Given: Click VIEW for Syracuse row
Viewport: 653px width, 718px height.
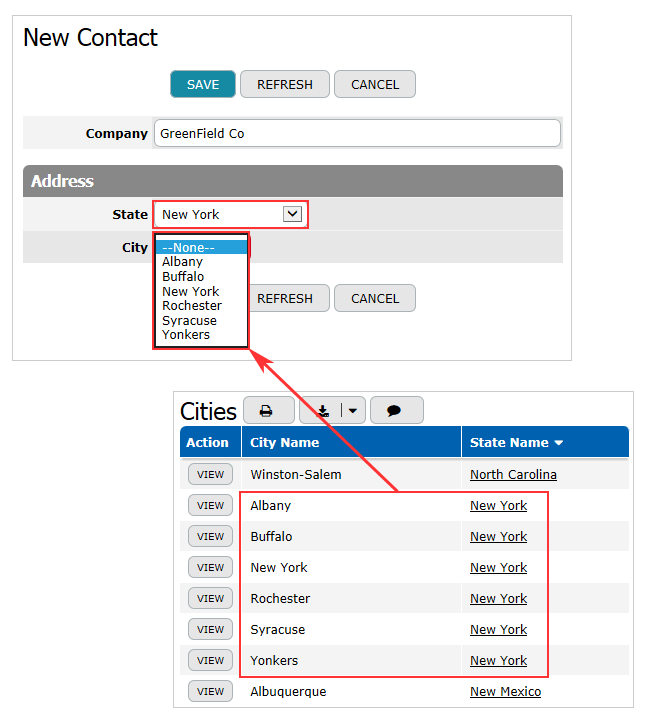Looking at the screenshot, I should coord(210,629).
